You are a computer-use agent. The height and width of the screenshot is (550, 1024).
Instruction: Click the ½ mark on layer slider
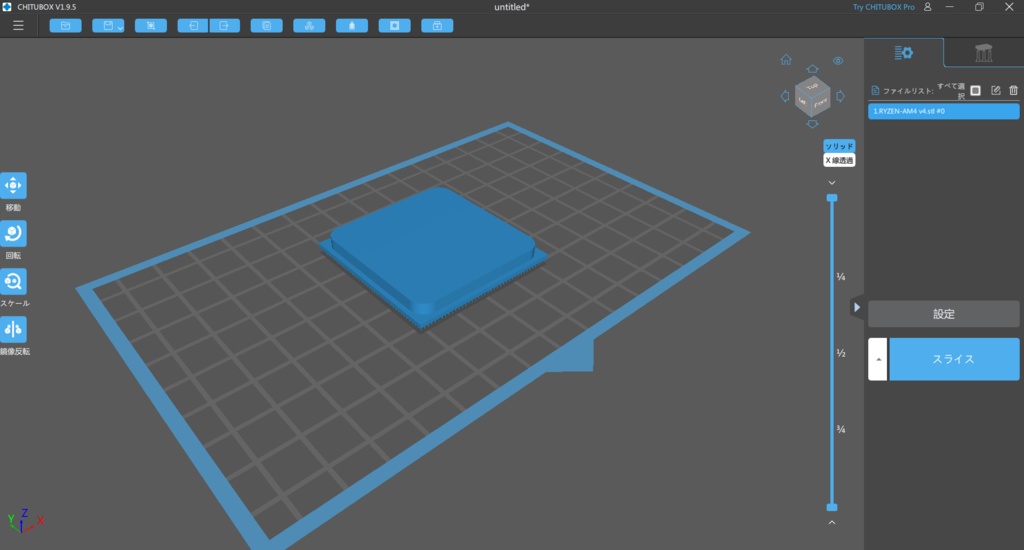click(841, 353)
